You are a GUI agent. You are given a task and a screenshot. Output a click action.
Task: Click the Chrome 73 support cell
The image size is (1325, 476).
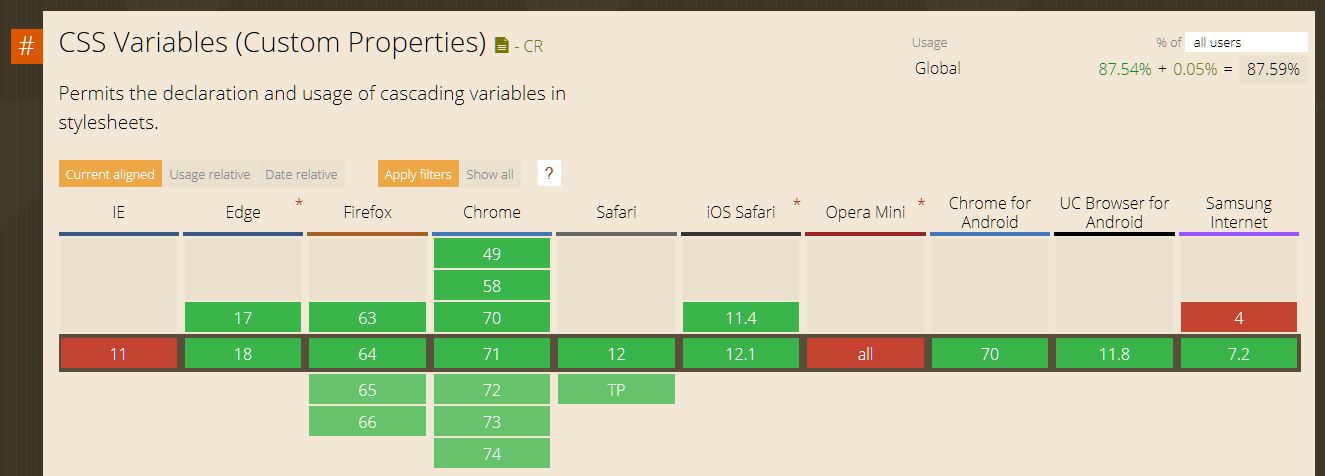pyautogui.click(x=492, y=421)
